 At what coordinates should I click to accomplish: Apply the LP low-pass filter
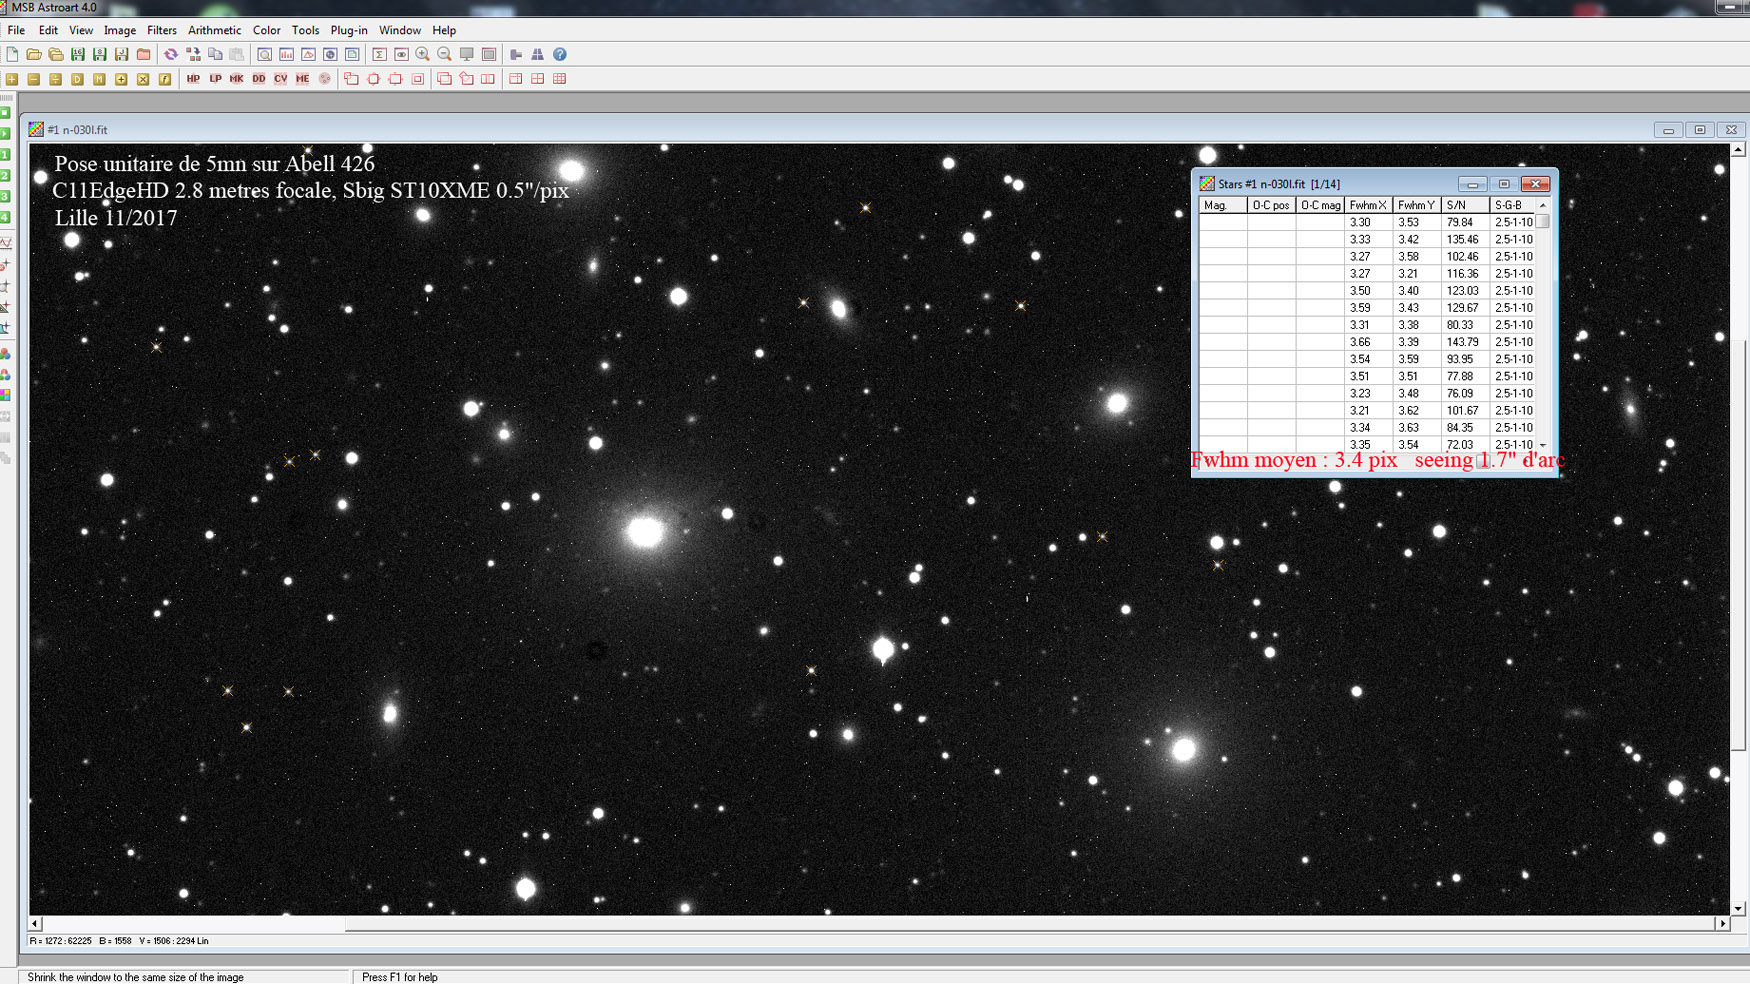[215, 79]
